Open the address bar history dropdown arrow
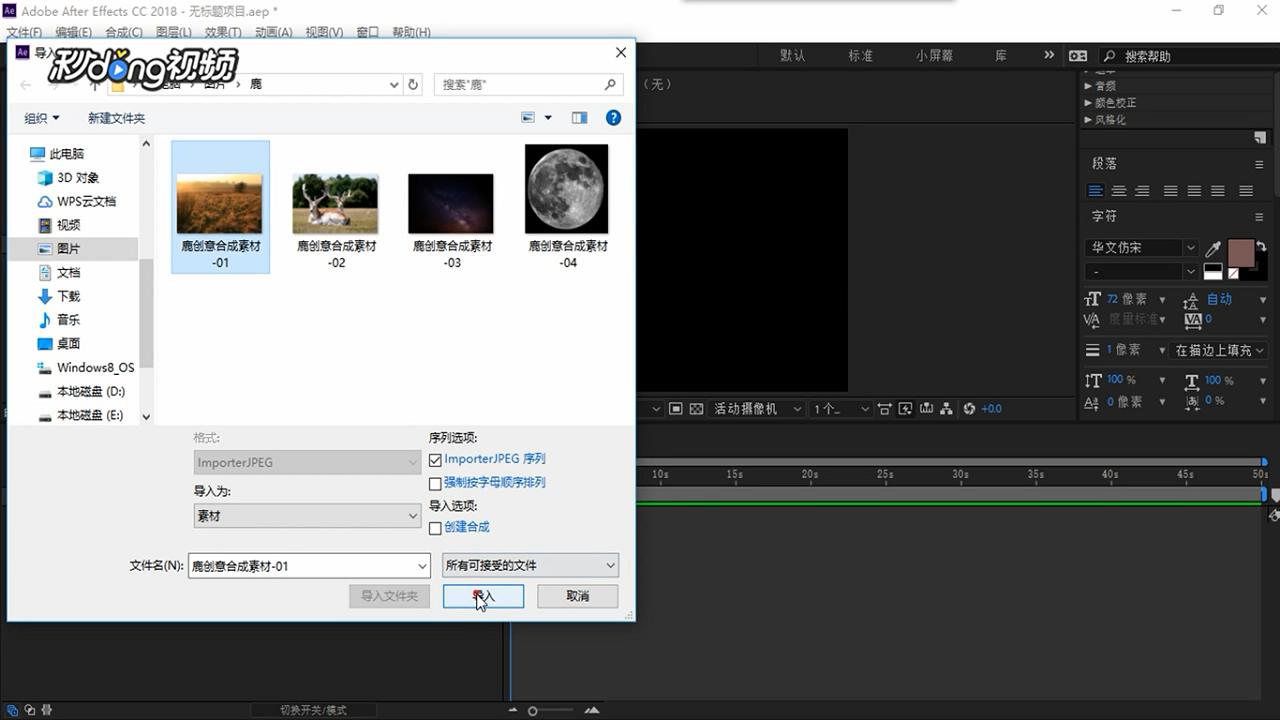1280x720 pixels. pyautogui.click(x=394, y=85)
